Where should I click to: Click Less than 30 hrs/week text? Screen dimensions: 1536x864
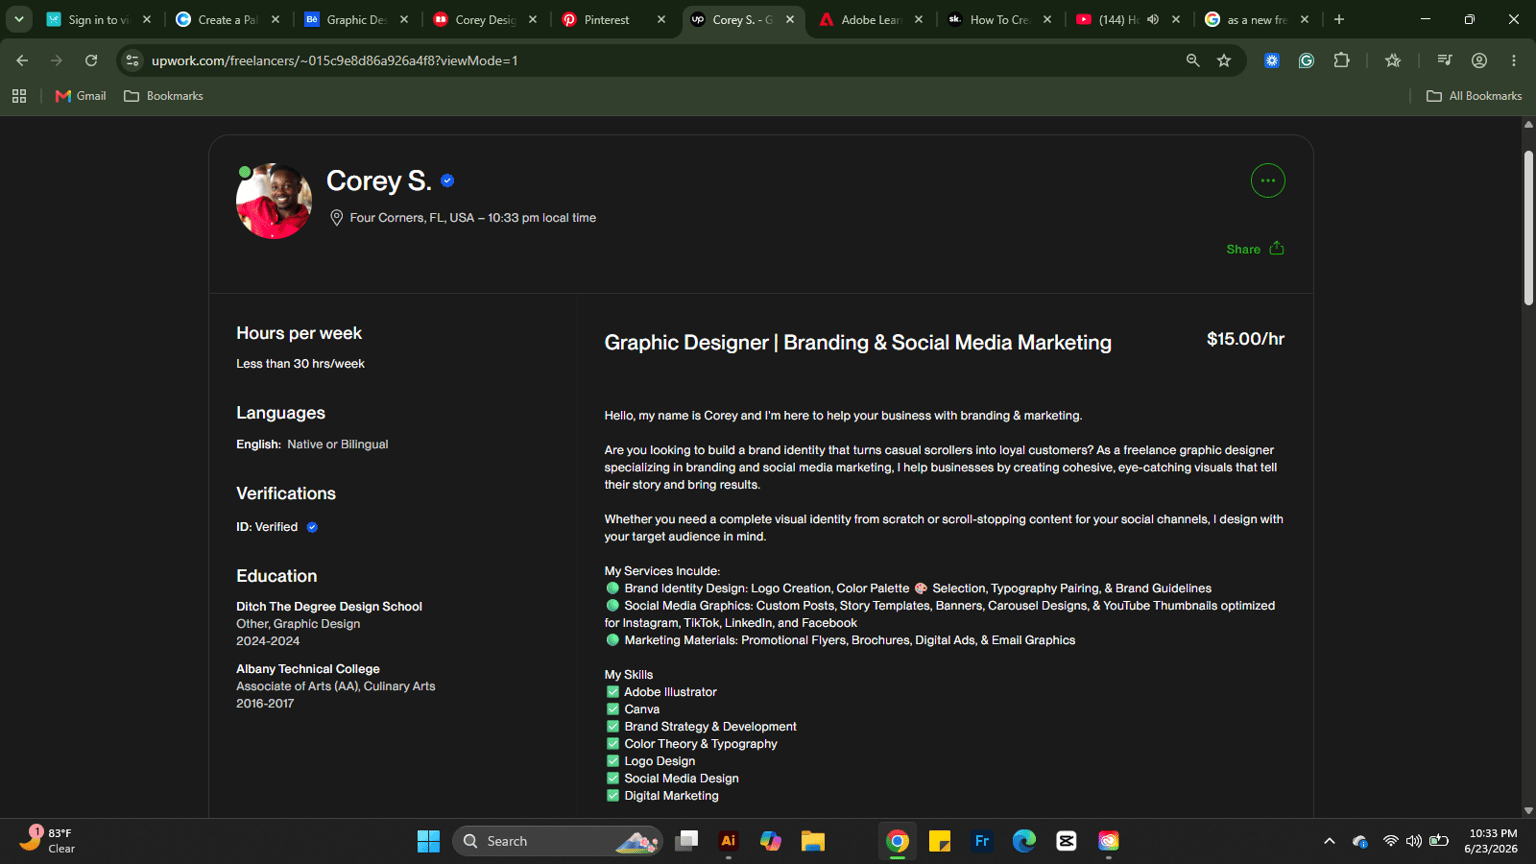pyautogui.click(x=300, y=364)
